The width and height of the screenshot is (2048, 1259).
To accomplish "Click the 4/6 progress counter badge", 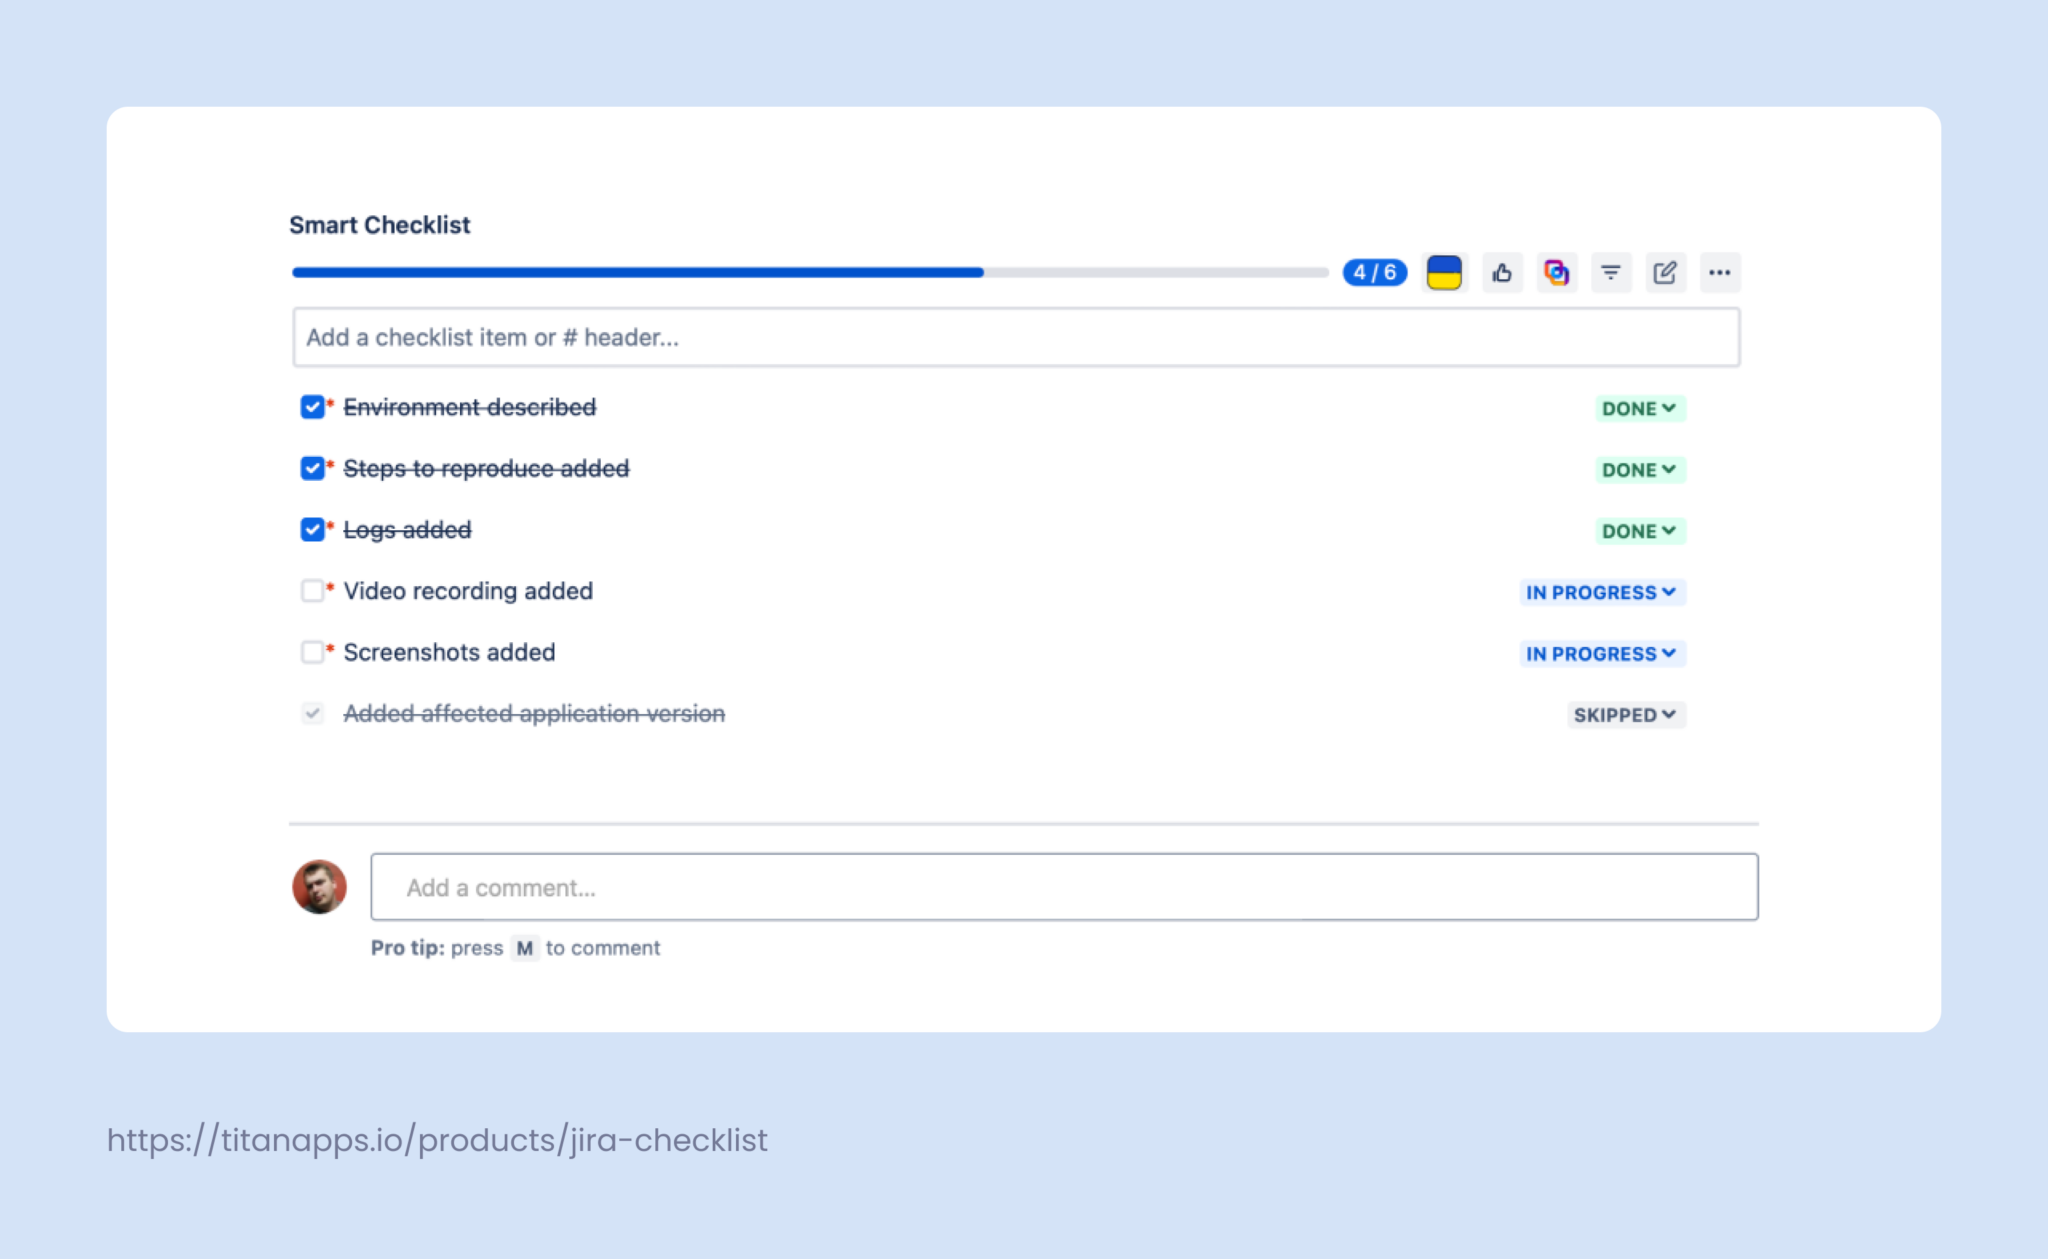I will [x=1374, y=271].
